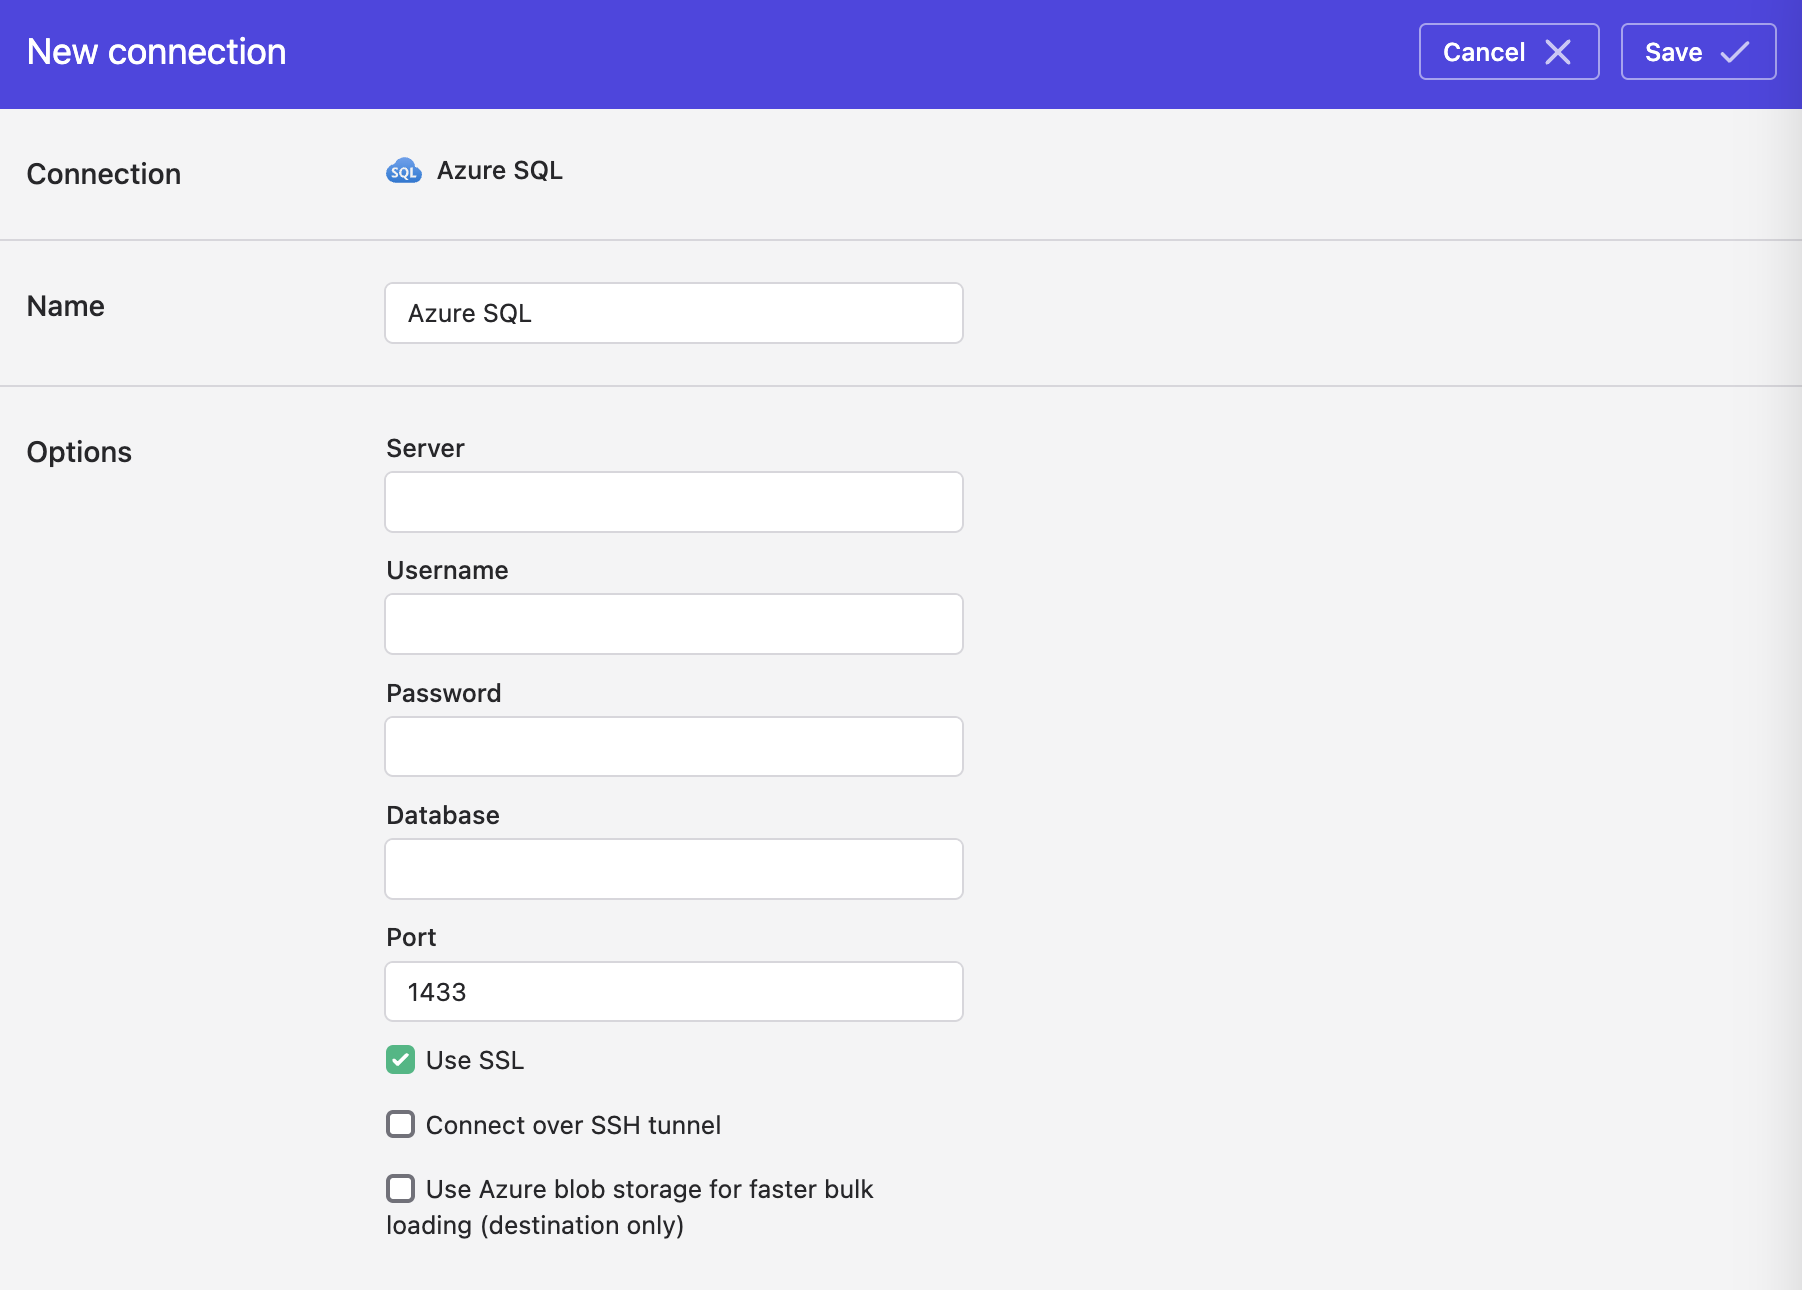Focus the Server input field
The image size is (1802, 1290).
coord(674,502)
